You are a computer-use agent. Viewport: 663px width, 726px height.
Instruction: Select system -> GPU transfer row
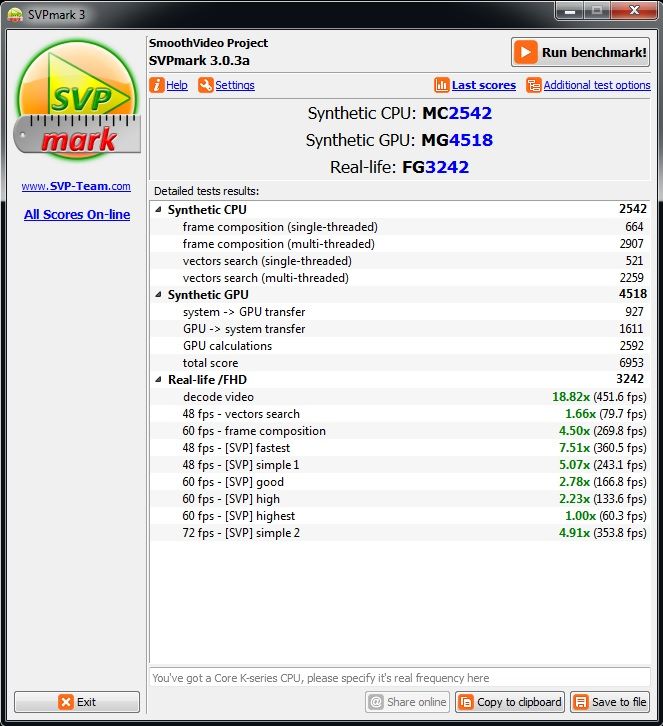[400, 312]
